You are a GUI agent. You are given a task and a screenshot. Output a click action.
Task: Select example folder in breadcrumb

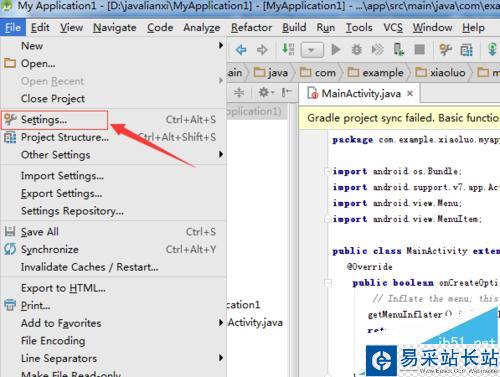click(376, 73)
